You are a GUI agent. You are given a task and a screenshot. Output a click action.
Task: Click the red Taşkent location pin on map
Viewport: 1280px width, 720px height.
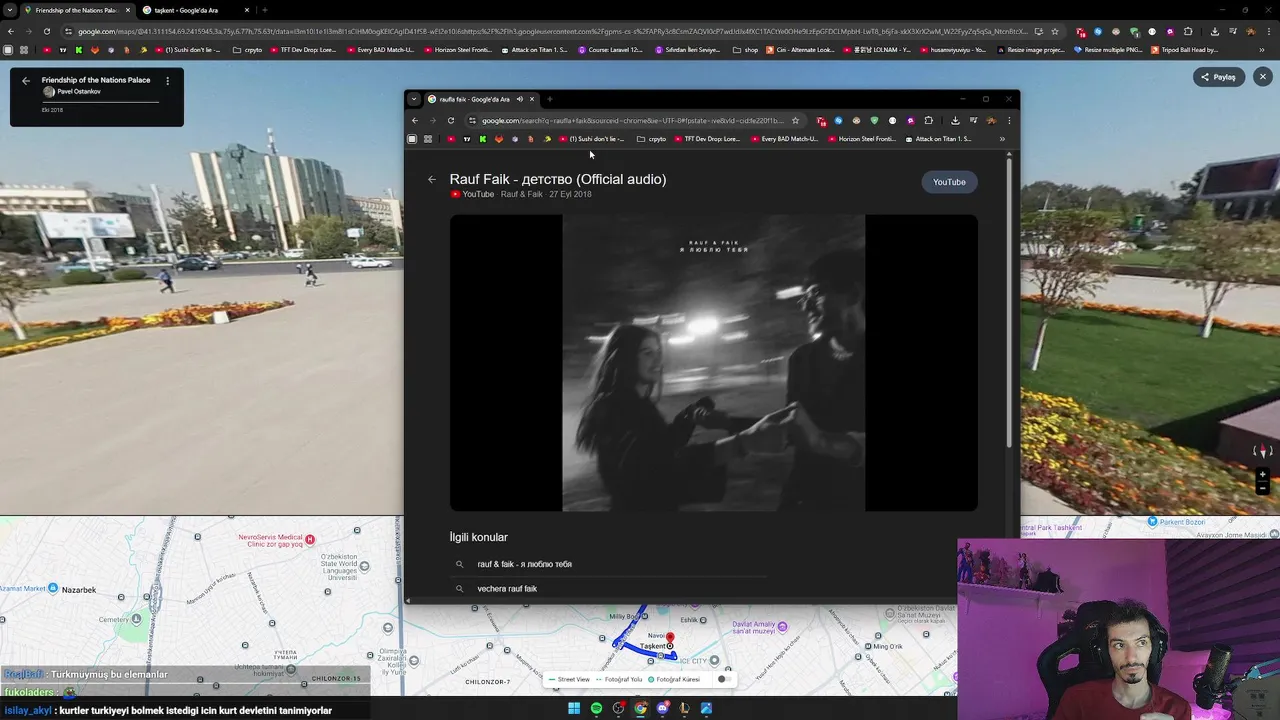click(670, 639)
